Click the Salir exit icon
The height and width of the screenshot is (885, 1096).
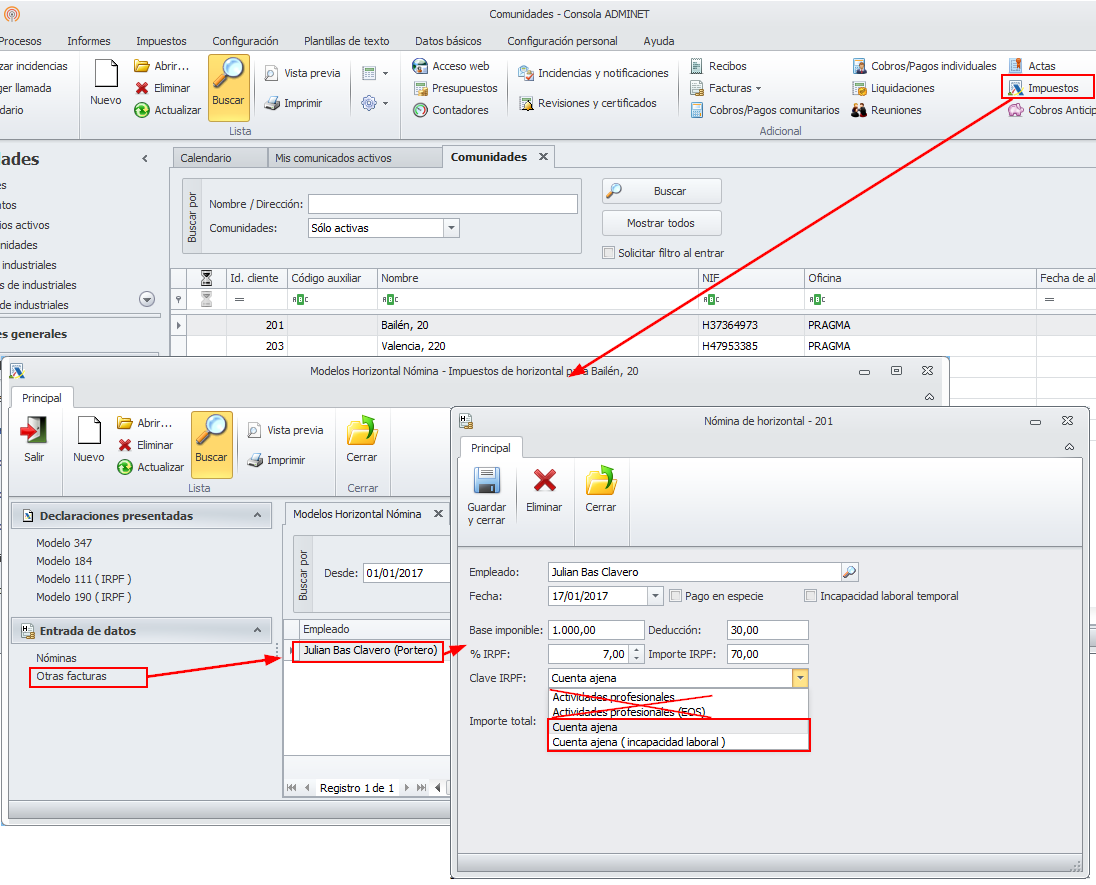pos(34,431)
